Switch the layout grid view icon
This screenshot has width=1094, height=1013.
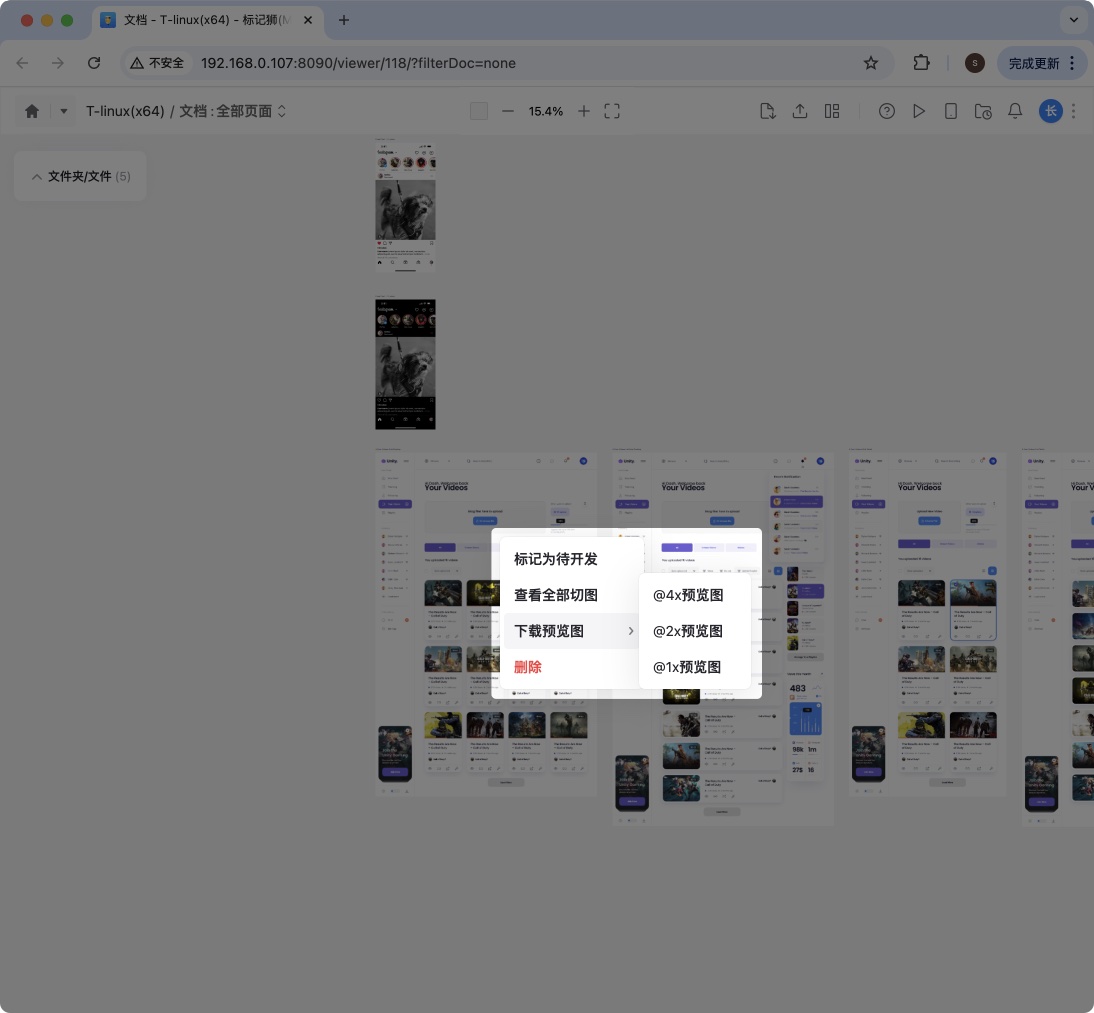tap(832, 111)
